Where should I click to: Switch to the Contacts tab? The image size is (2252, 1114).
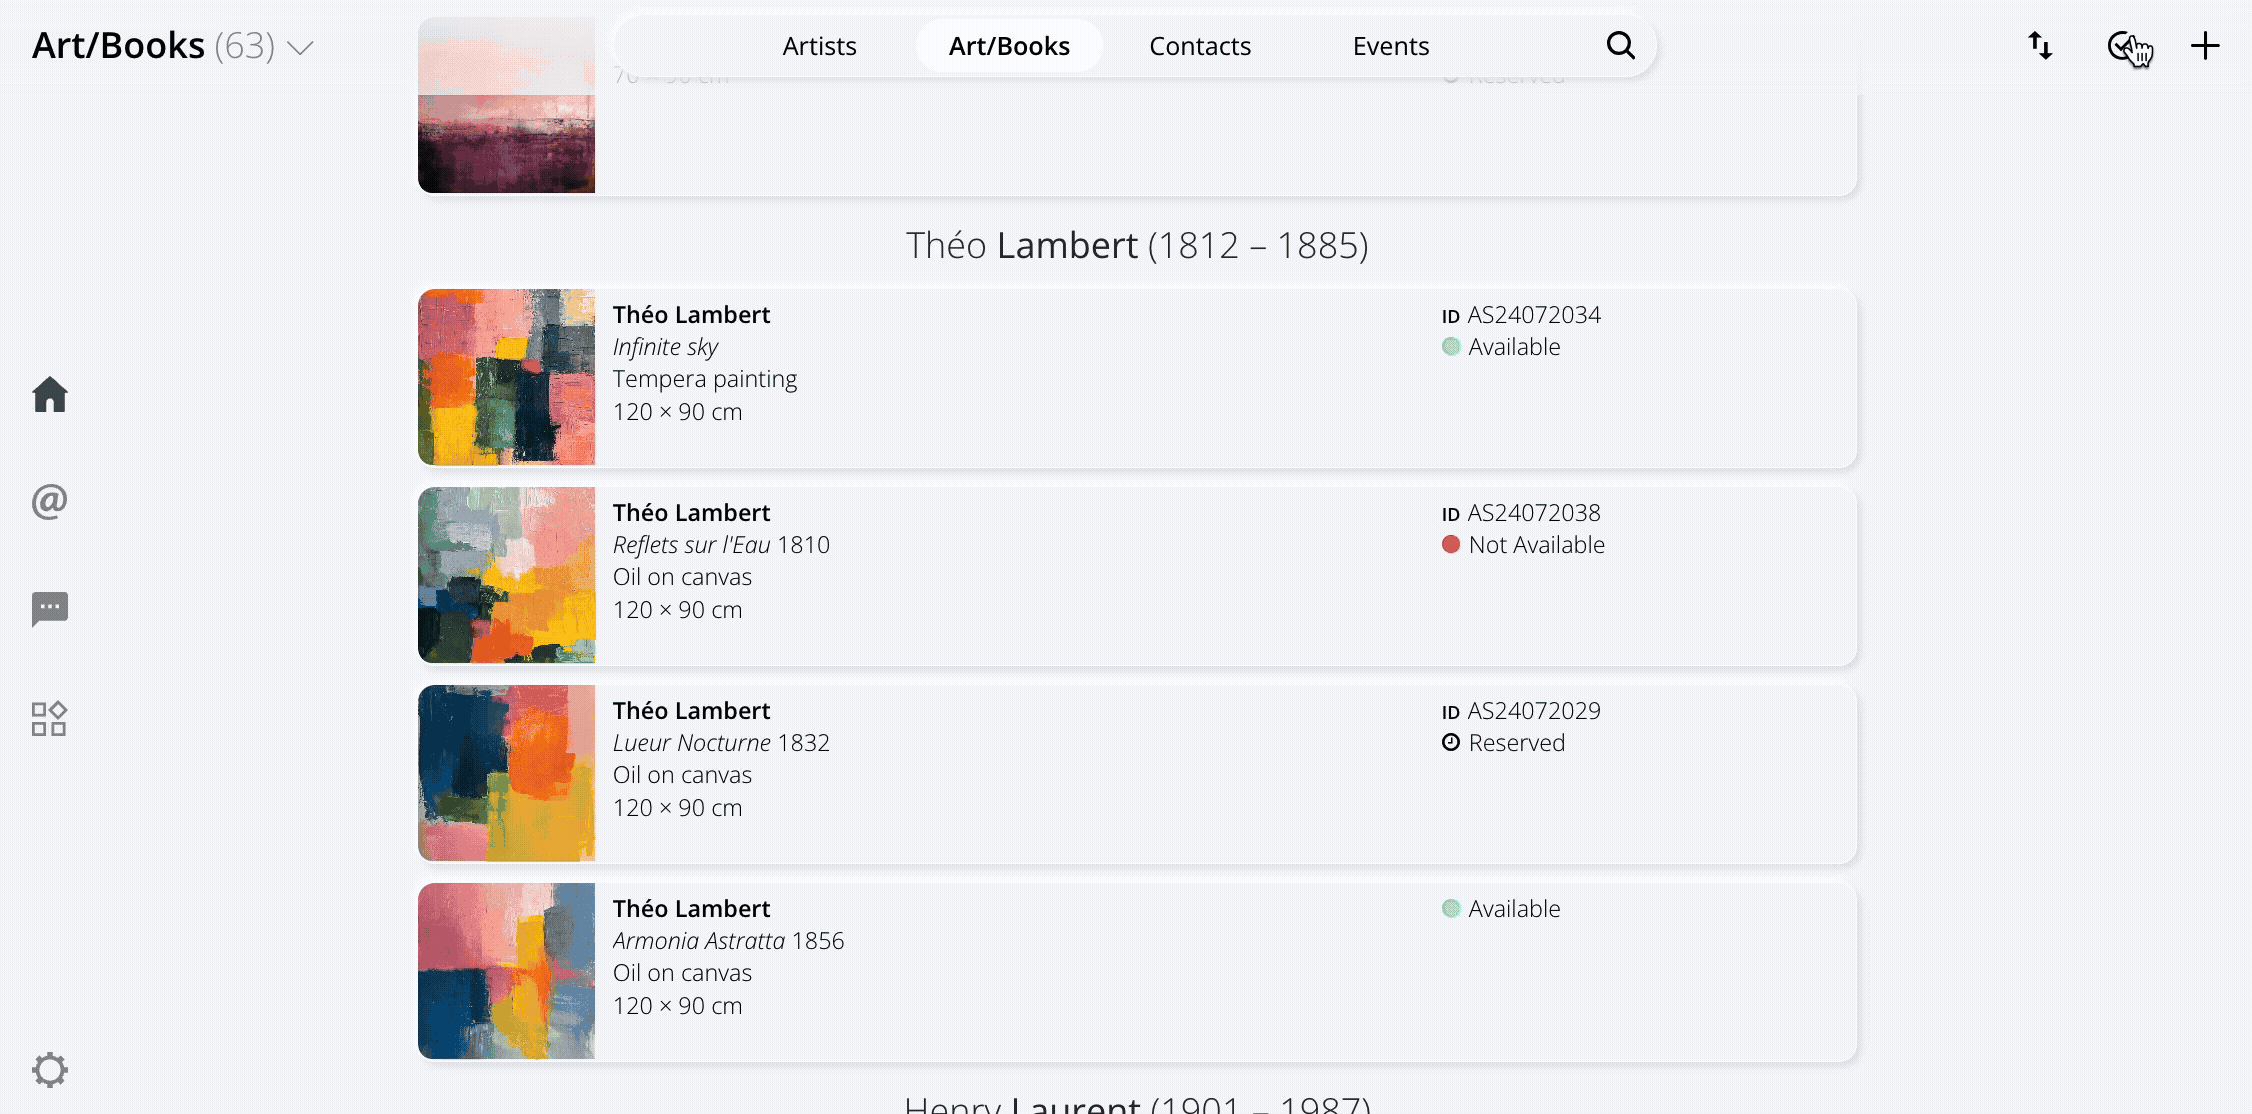pos(1200,46)
